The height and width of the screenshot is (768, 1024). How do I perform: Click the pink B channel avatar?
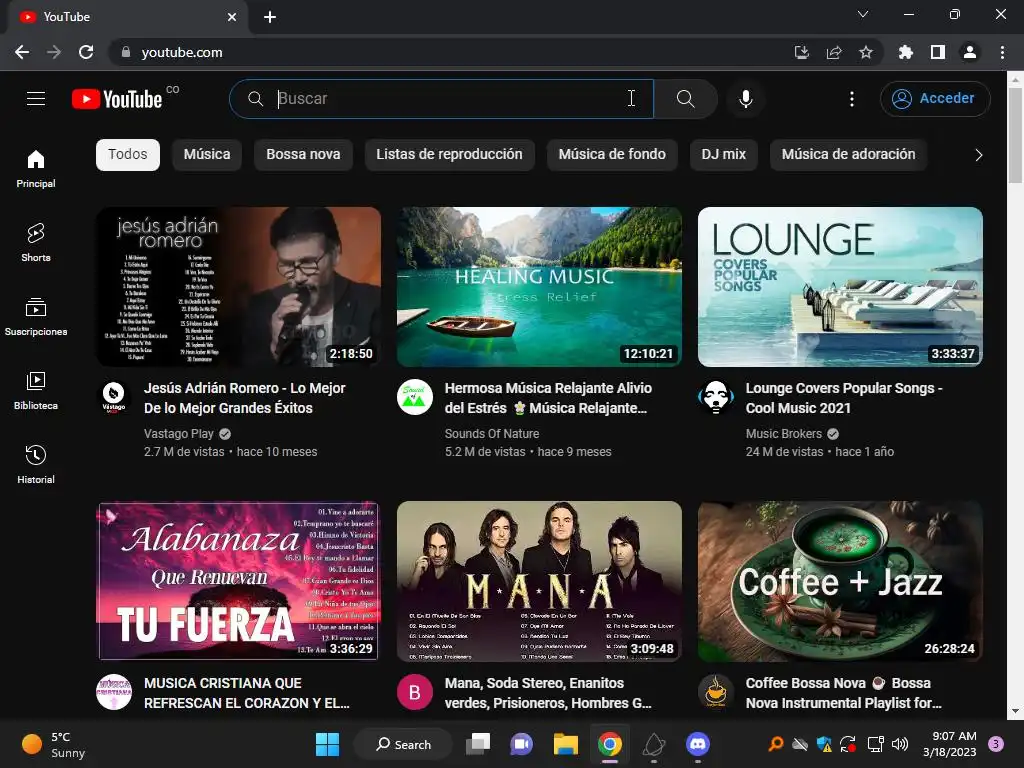(x=415, y=692)
